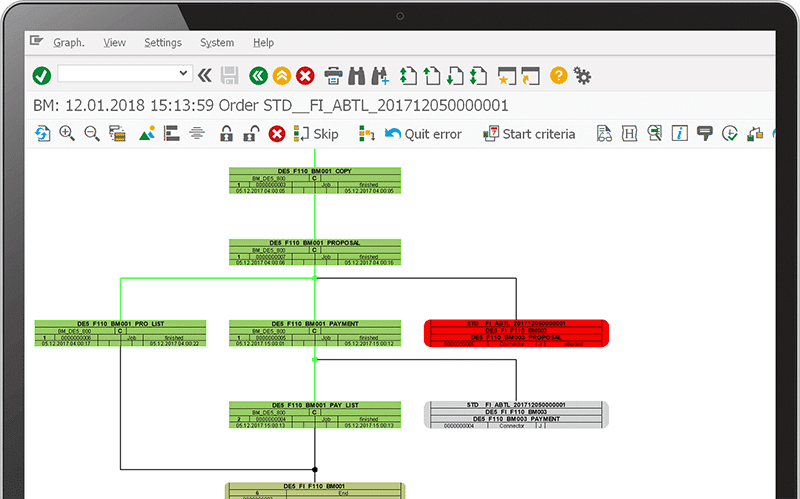Click the open padlock unlock icon
Image resolution: width=800 pixels, height=499 pixels.
[251, 134]
